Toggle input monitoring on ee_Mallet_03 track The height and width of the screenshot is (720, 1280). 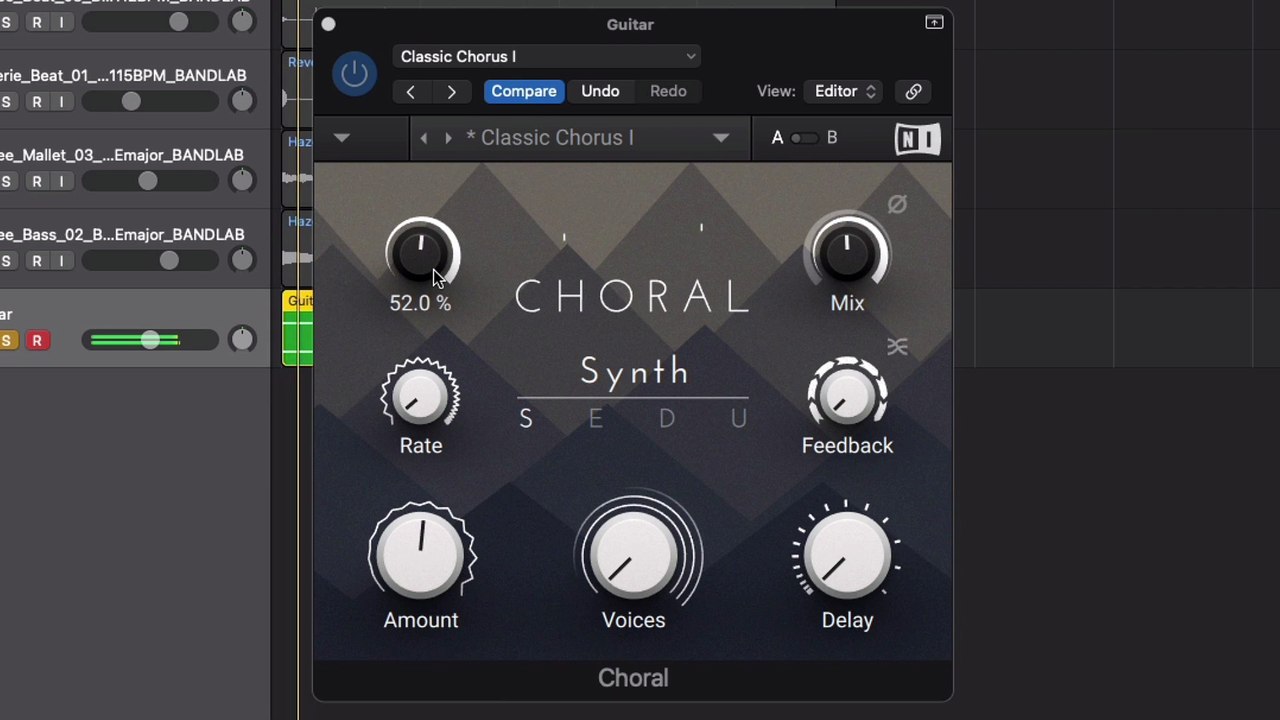tap(61, 181)
